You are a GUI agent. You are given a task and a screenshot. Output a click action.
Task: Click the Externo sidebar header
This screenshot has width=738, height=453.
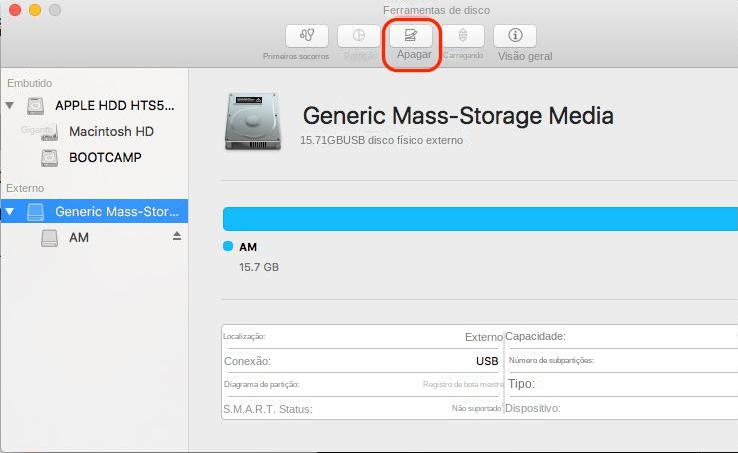click(x=25, y=188)
